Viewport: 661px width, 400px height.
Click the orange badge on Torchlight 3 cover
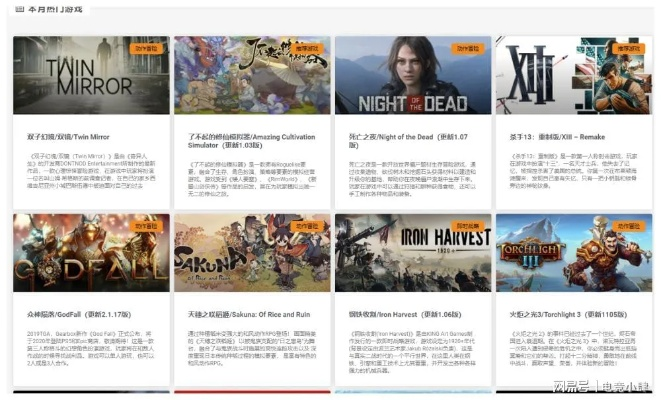pyautogui.click(x=628, y=225)
